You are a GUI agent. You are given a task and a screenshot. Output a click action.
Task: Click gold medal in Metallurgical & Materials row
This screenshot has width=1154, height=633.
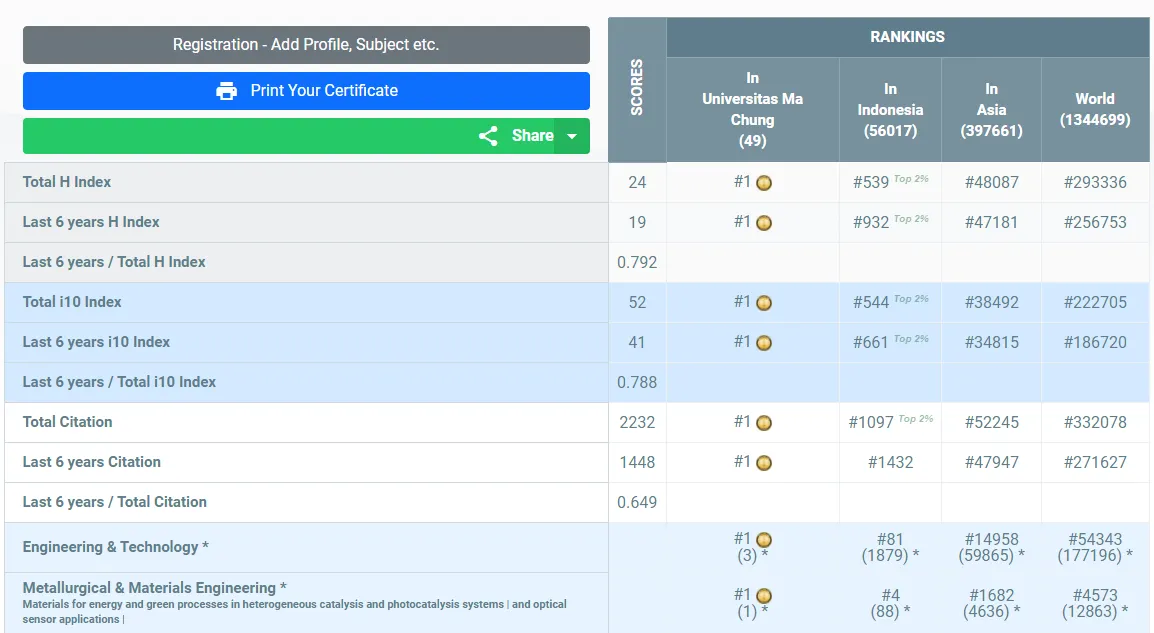point(764,596)
